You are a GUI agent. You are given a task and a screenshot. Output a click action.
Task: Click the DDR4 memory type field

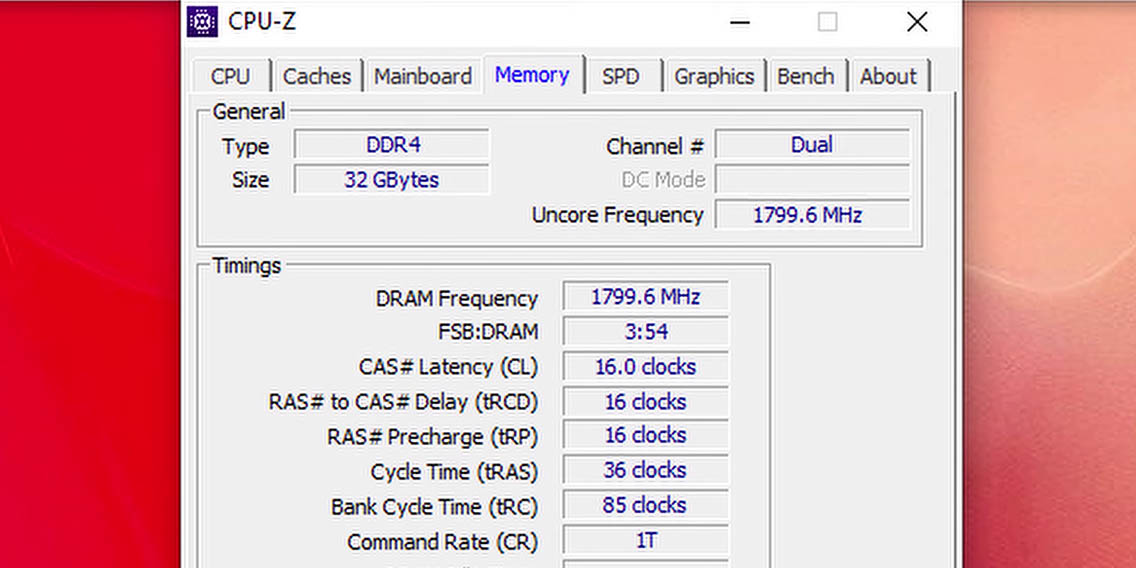[x=392, y=144]
